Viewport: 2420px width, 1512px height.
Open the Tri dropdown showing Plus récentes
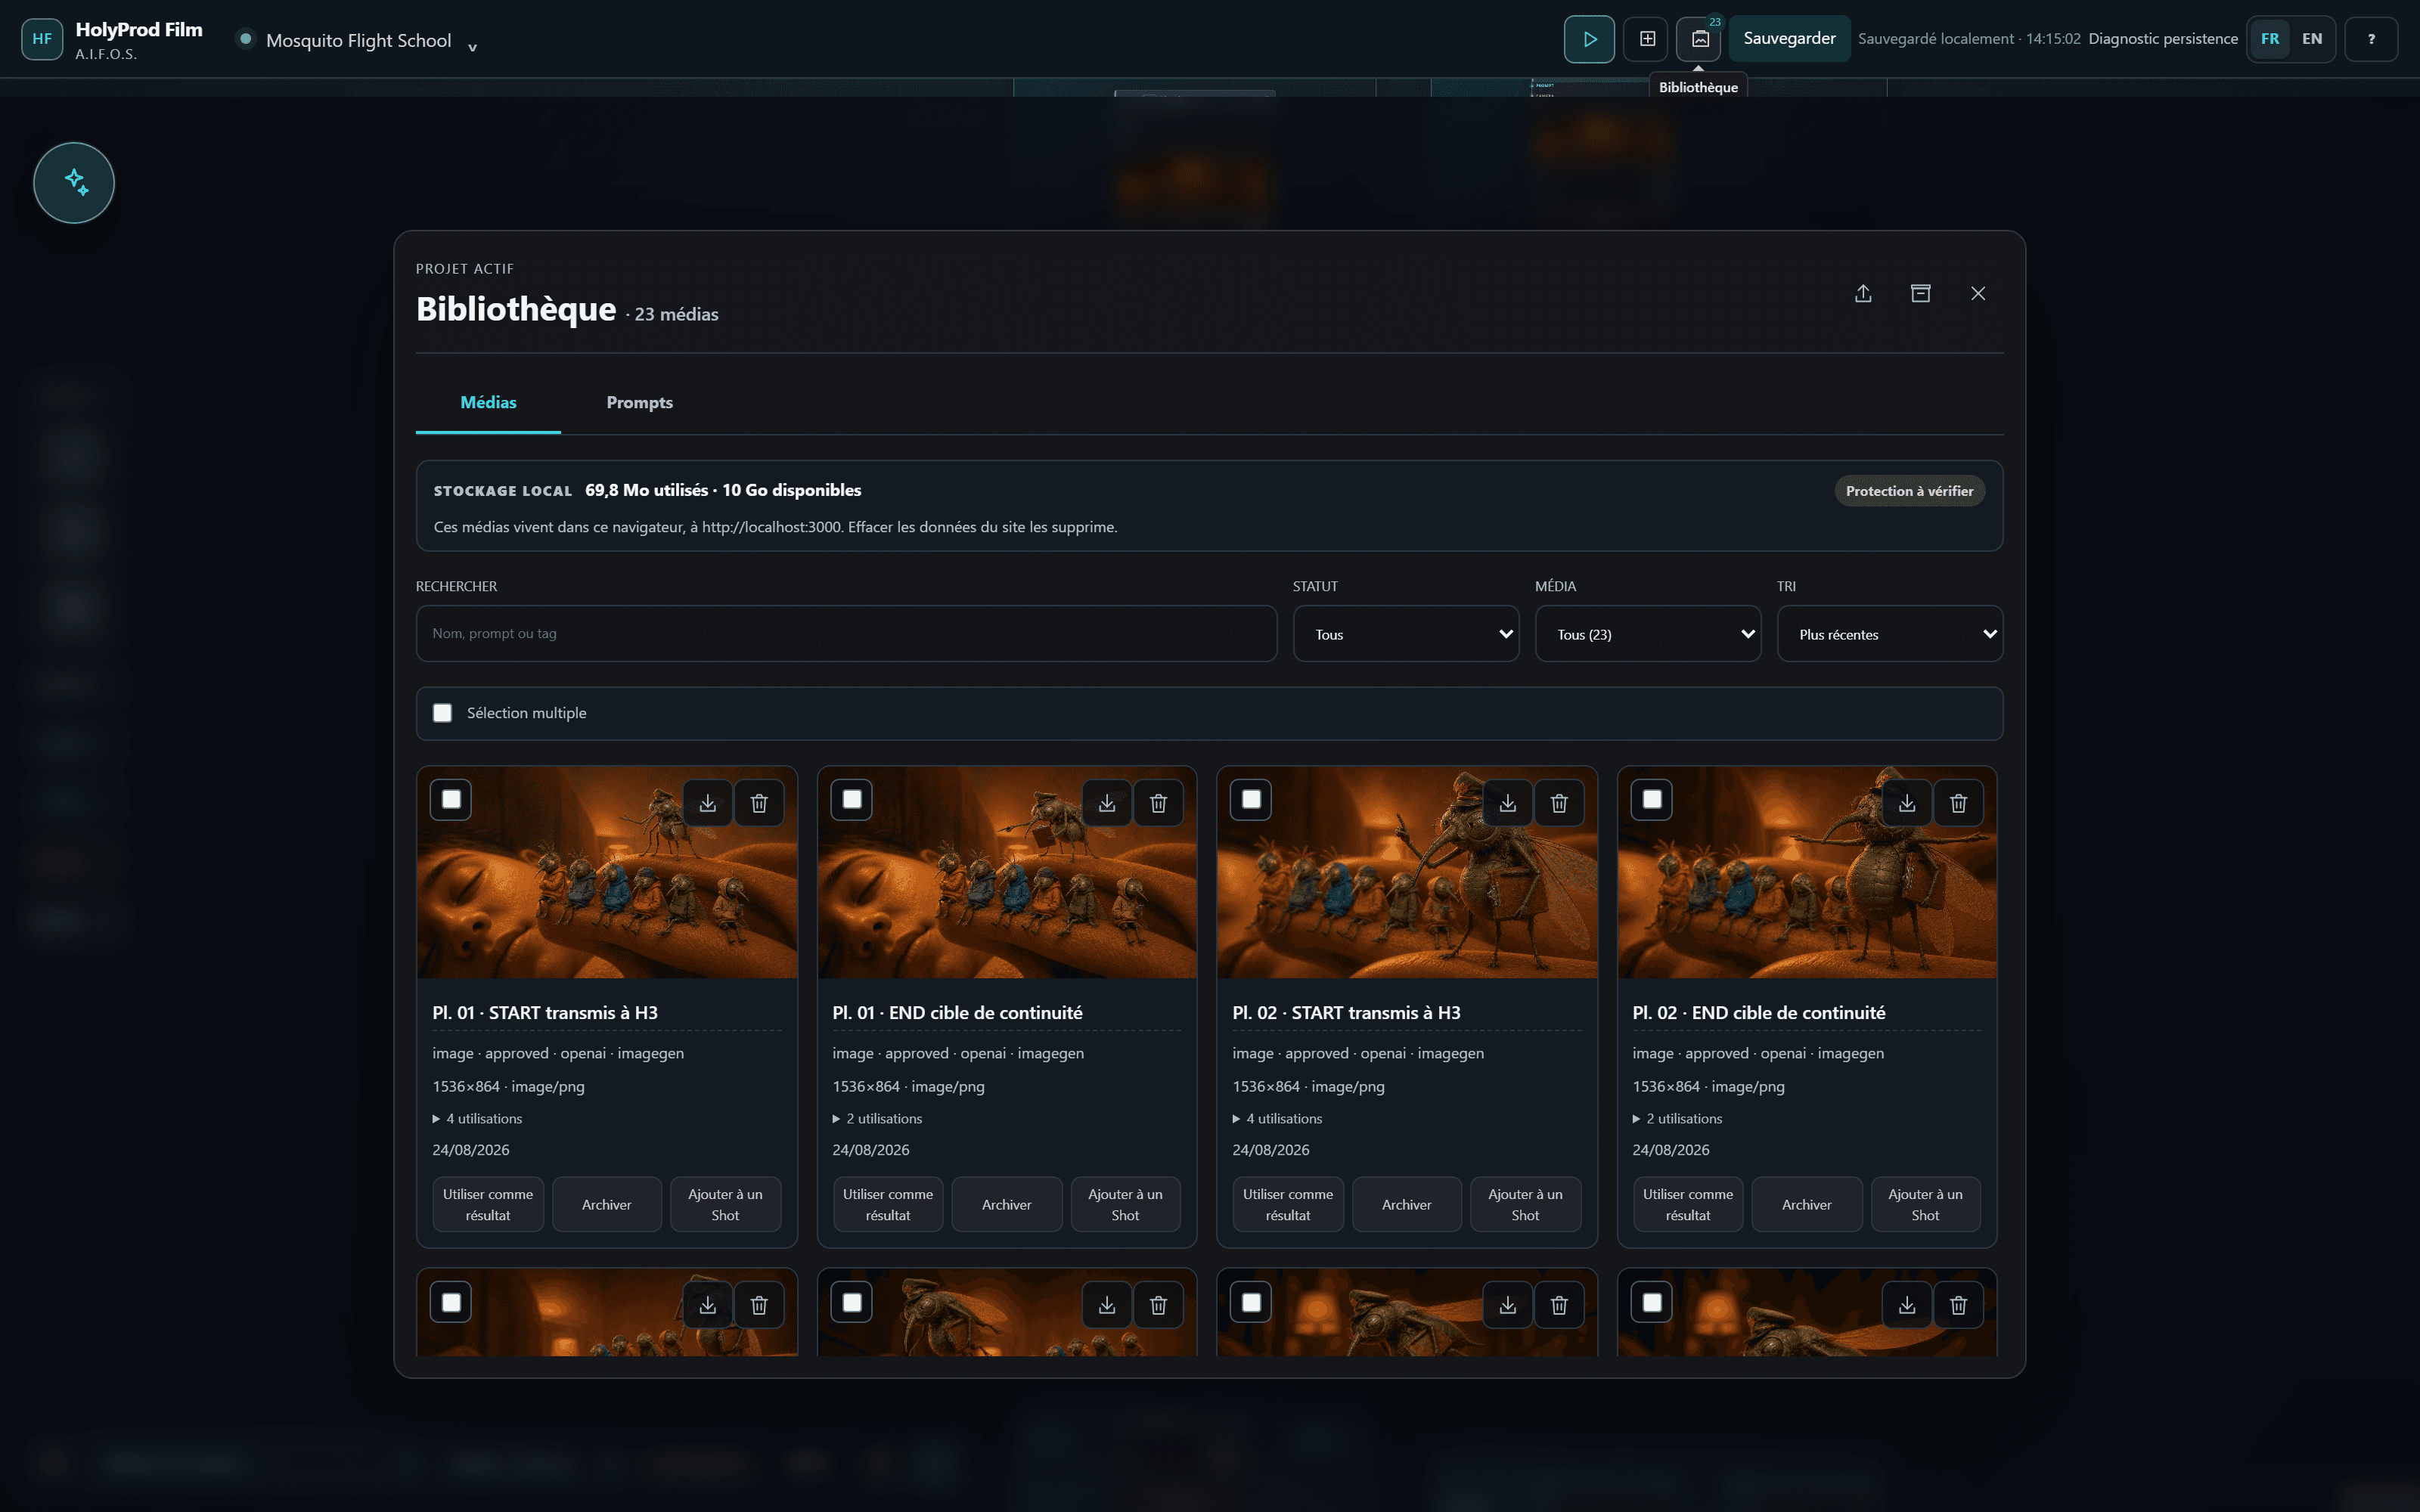(1890, 634)
